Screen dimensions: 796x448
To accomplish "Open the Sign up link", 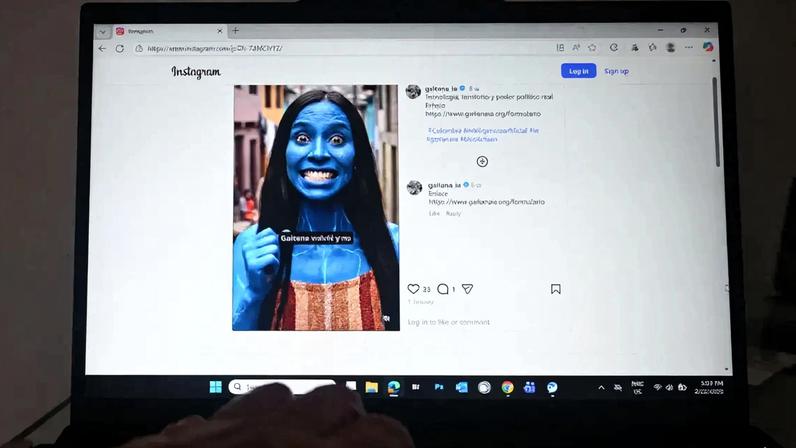I will [616, 71].
